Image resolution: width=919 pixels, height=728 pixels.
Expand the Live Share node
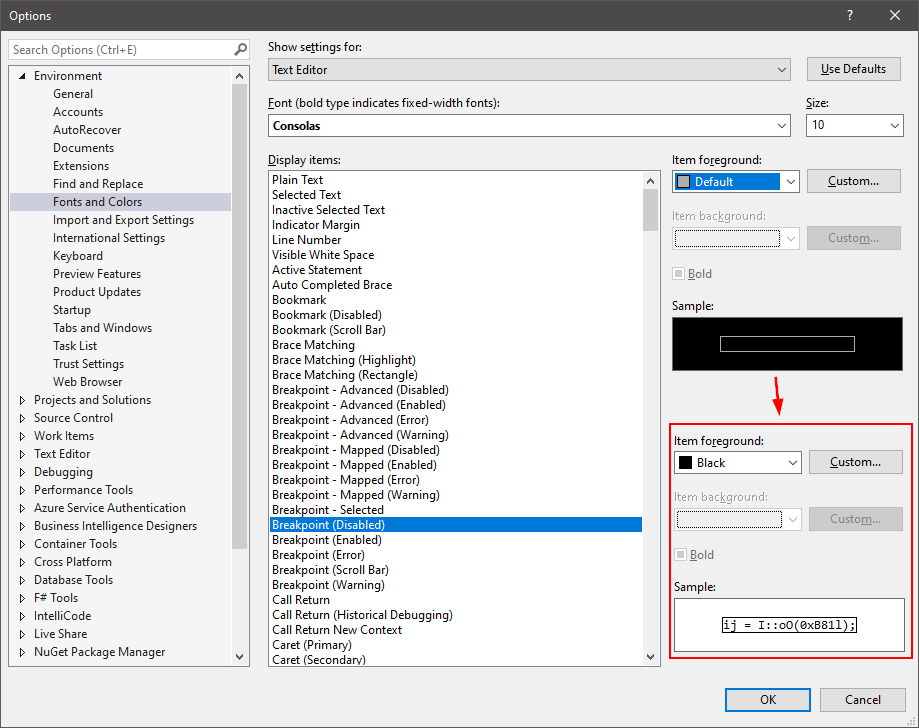click(x=22, y=634)
